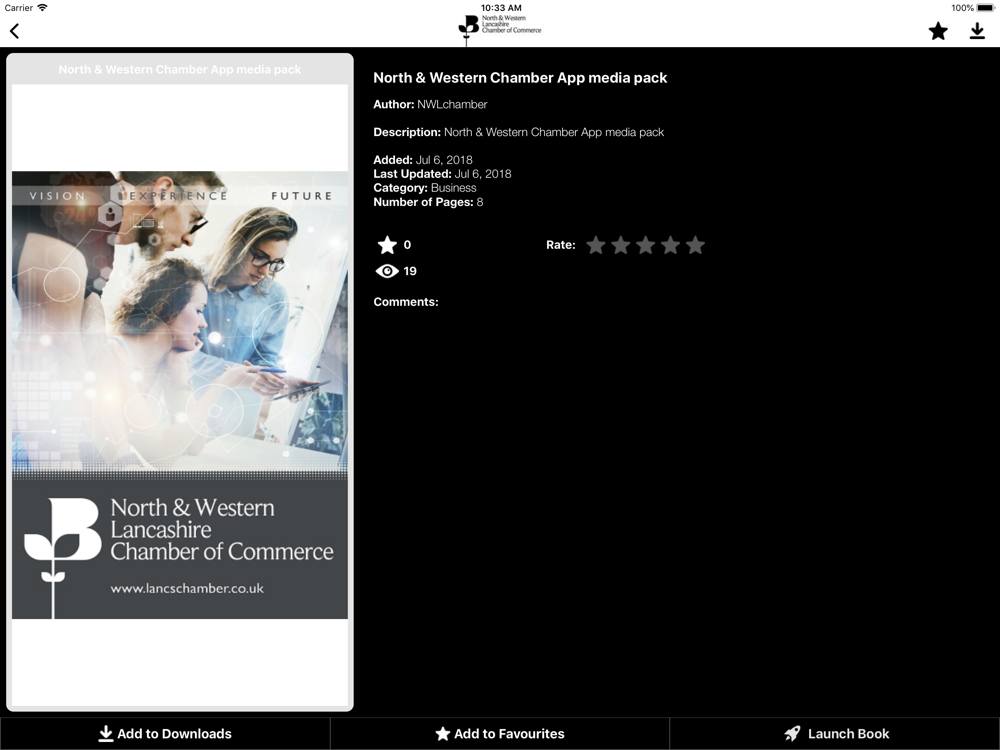Select the author name NWLchamber

[452, 104]
